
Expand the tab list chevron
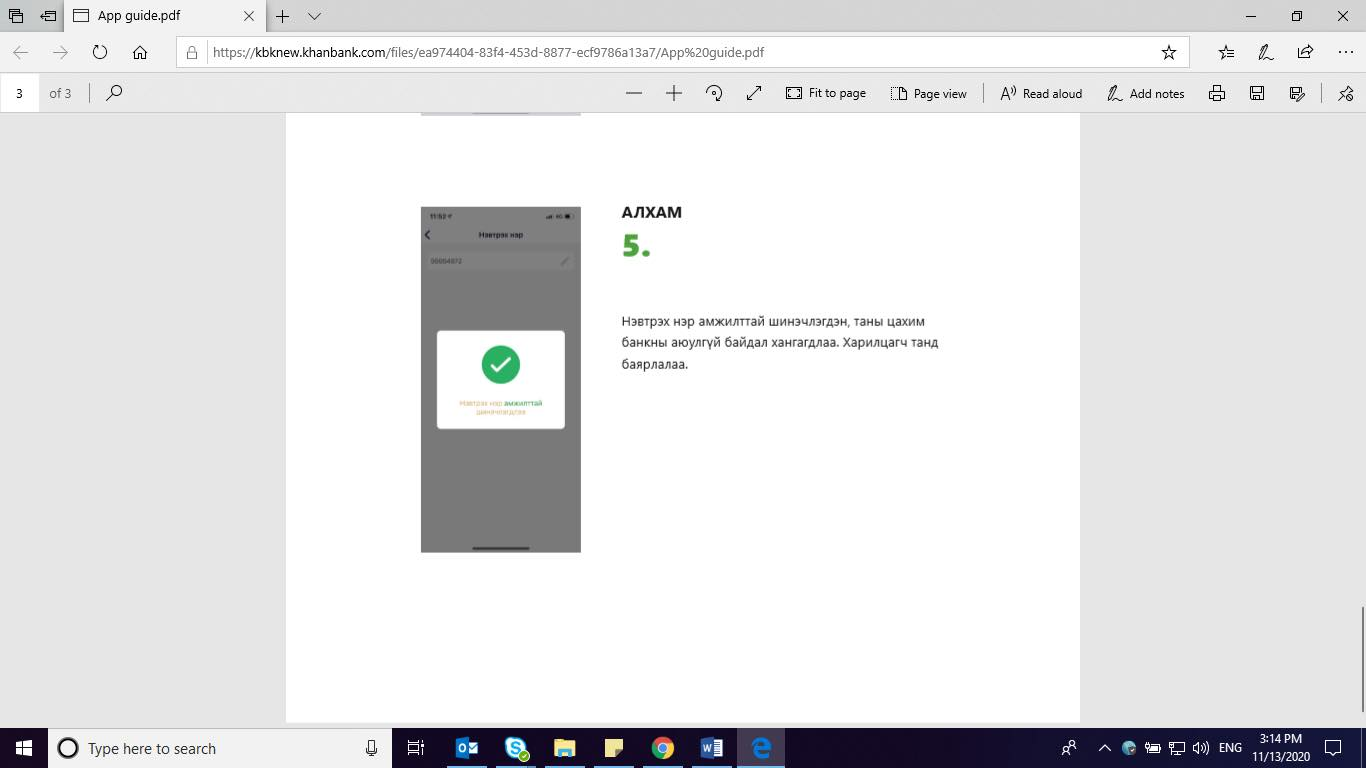tap(314, 16)
